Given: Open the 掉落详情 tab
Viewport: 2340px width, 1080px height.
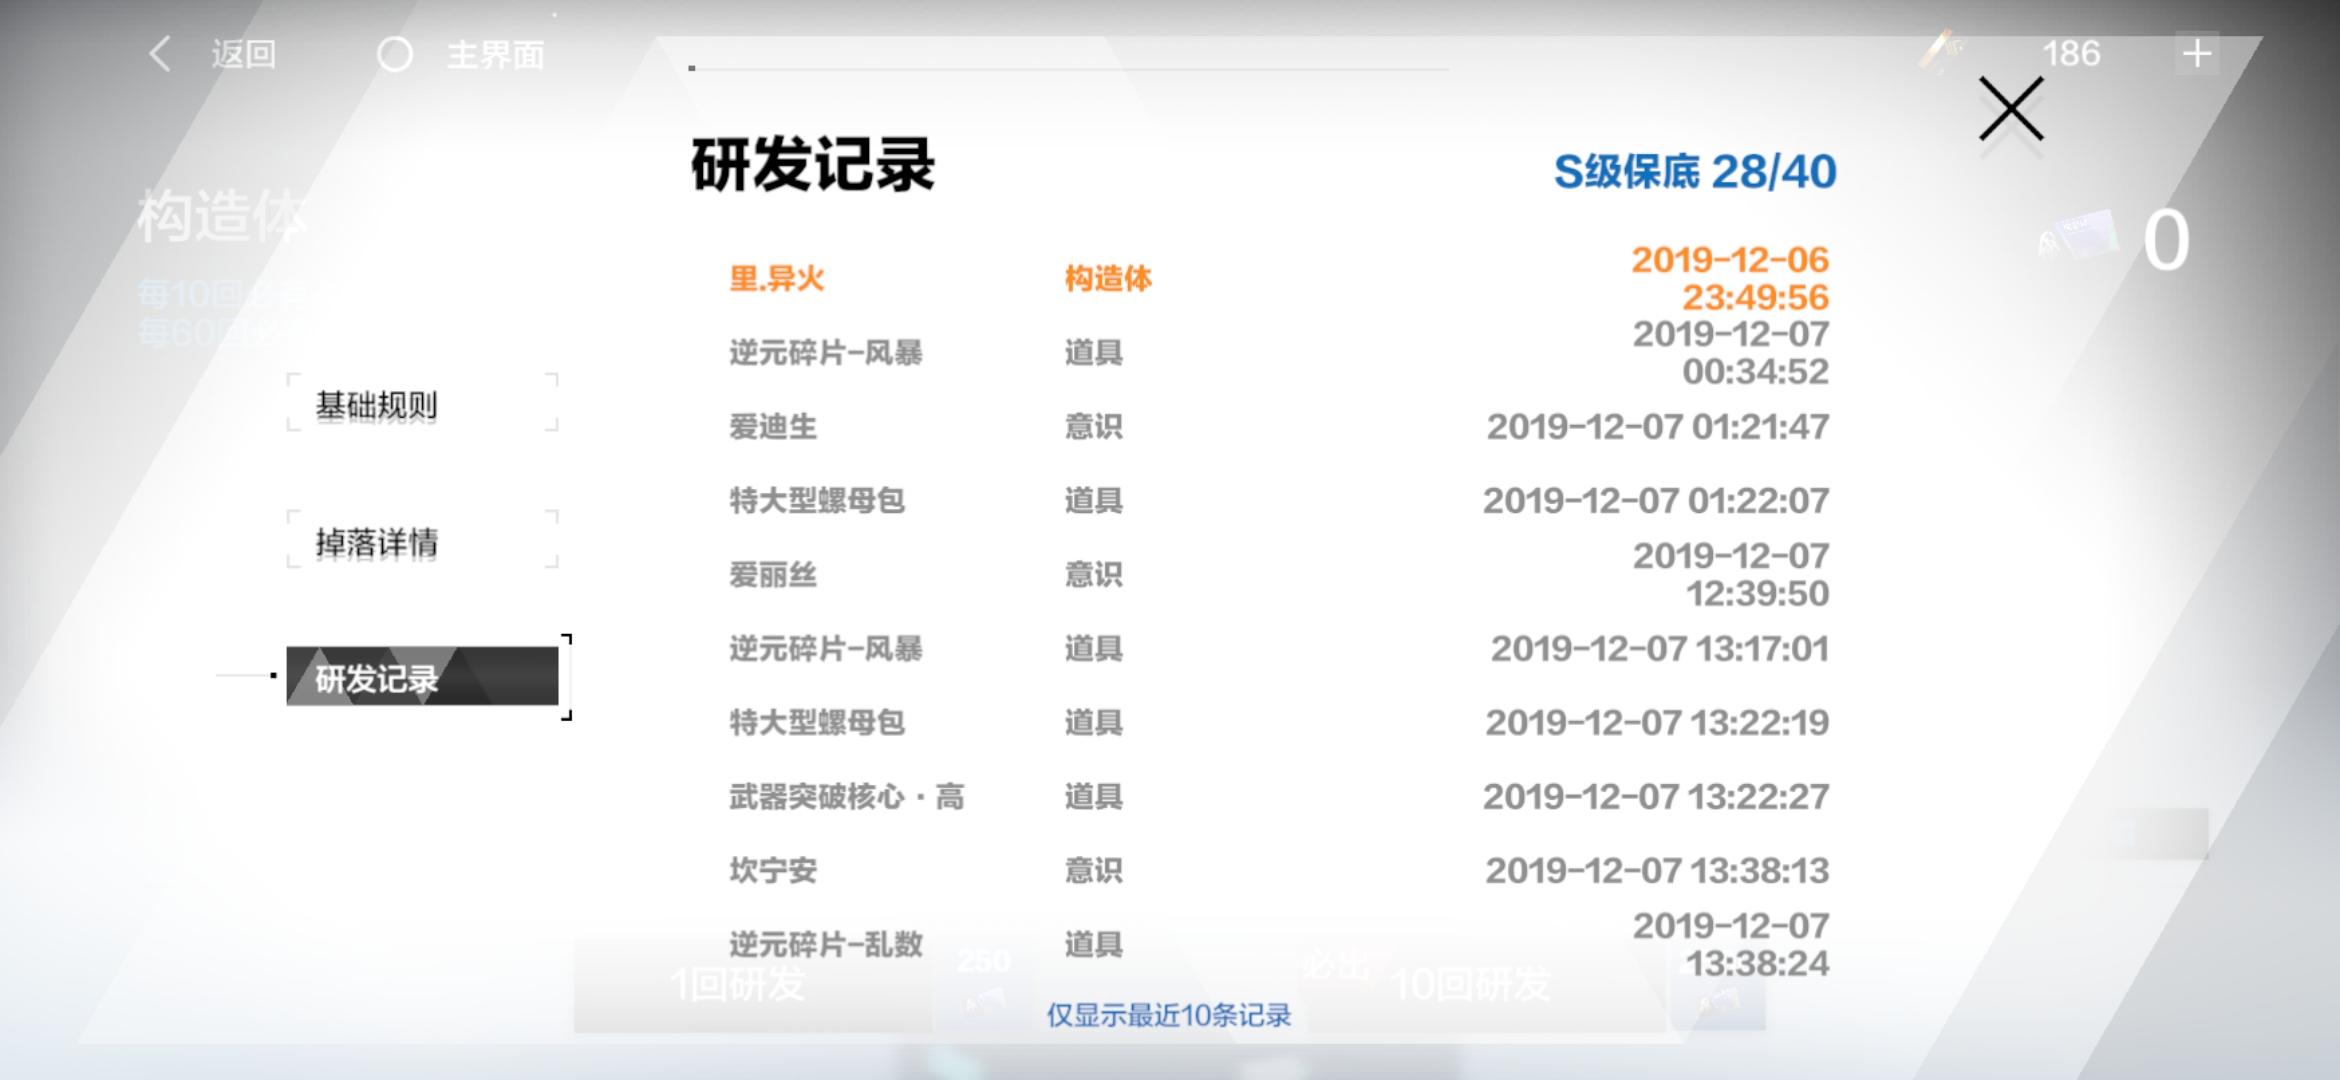Looking at the screenshot, I should tap(422, 541).
